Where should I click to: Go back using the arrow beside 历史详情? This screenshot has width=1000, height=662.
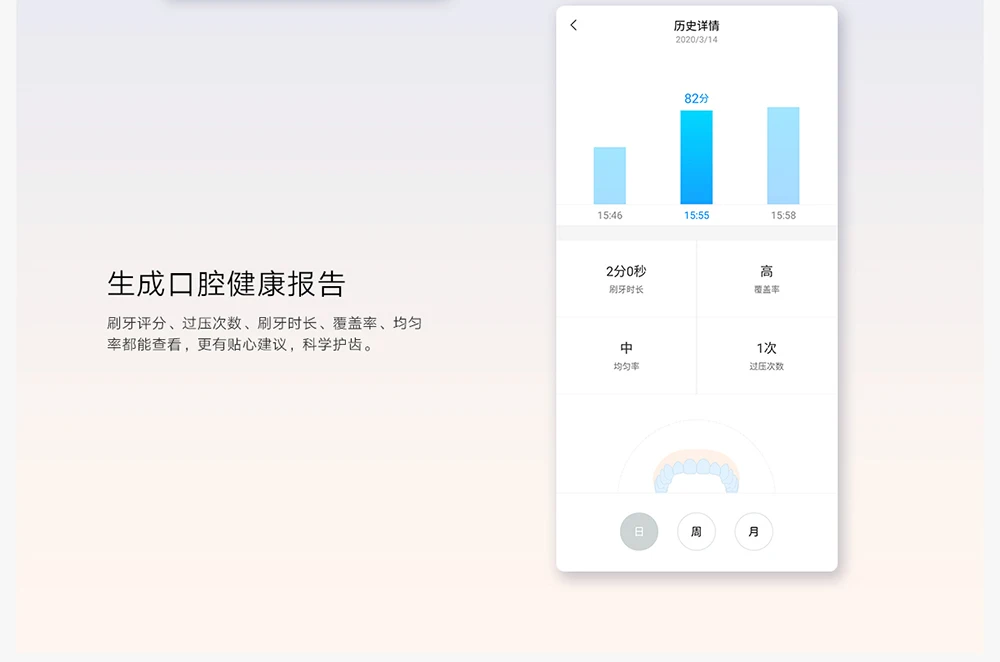(573, 25)
